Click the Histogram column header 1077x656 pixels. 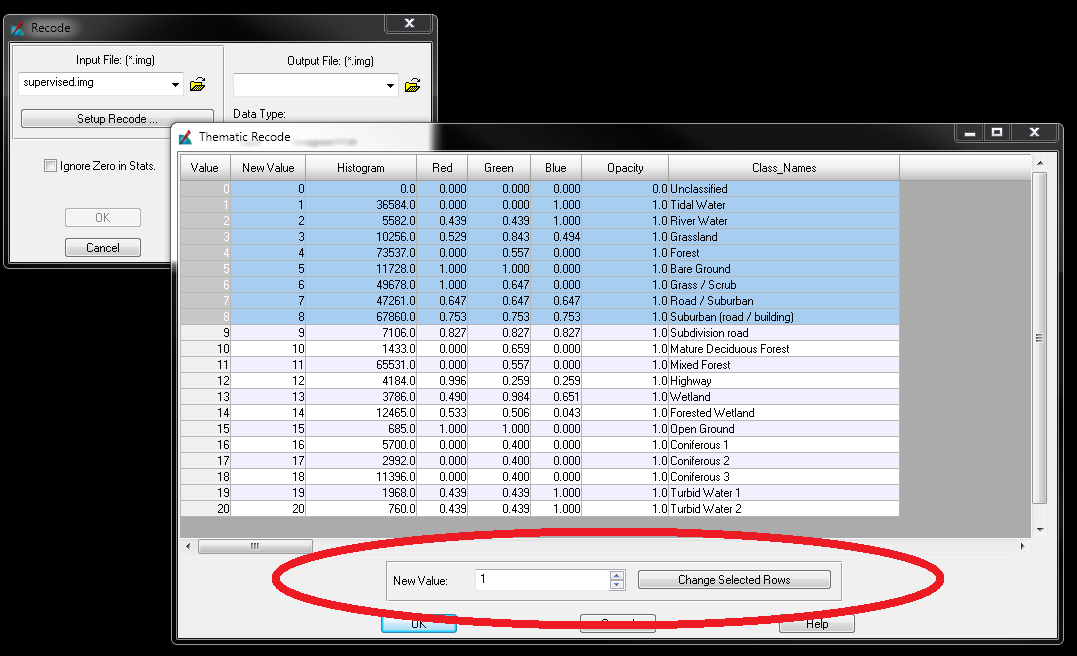click(361, 168)
